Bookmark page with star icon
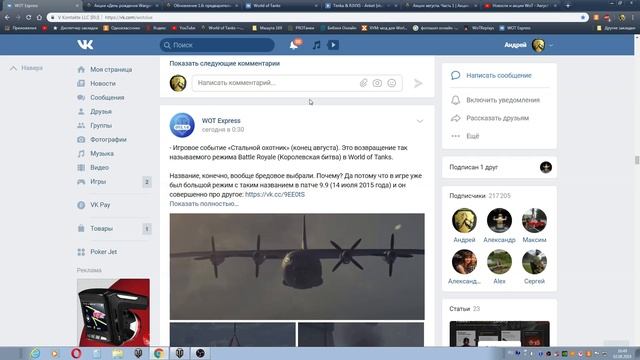640x360 pixels. 583,17
